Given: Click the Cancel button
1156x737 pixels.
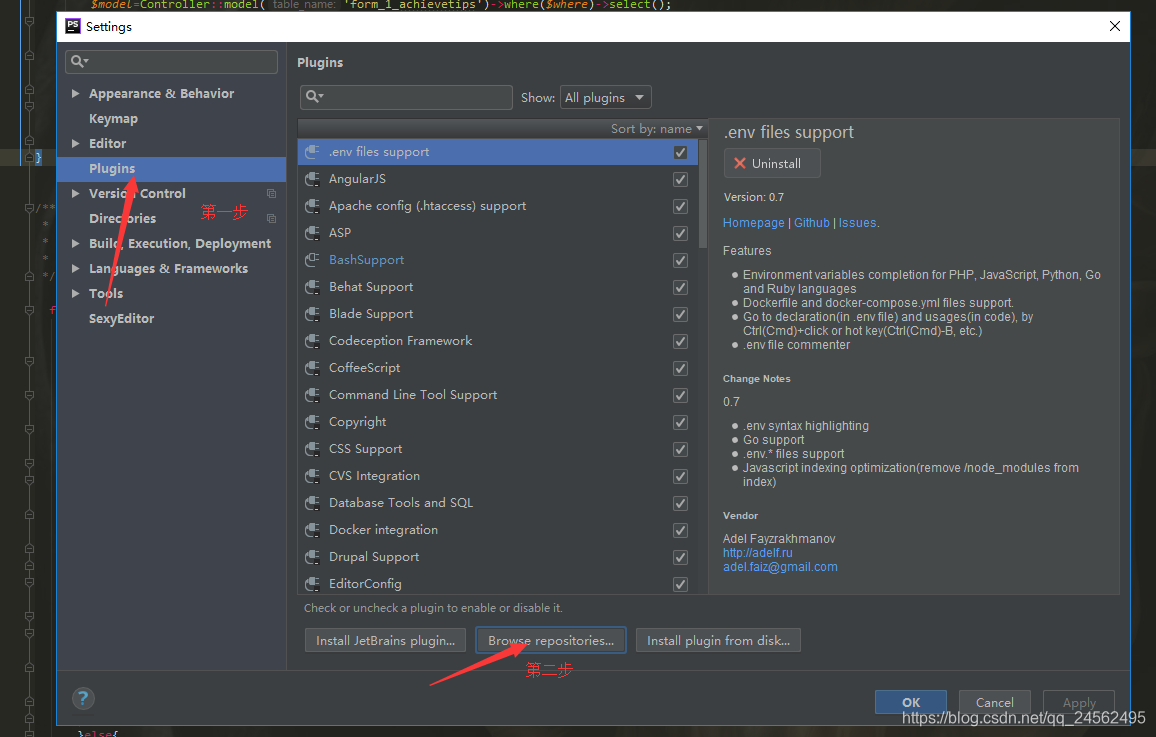Looking at the screenshot, I should coord(995,702).
